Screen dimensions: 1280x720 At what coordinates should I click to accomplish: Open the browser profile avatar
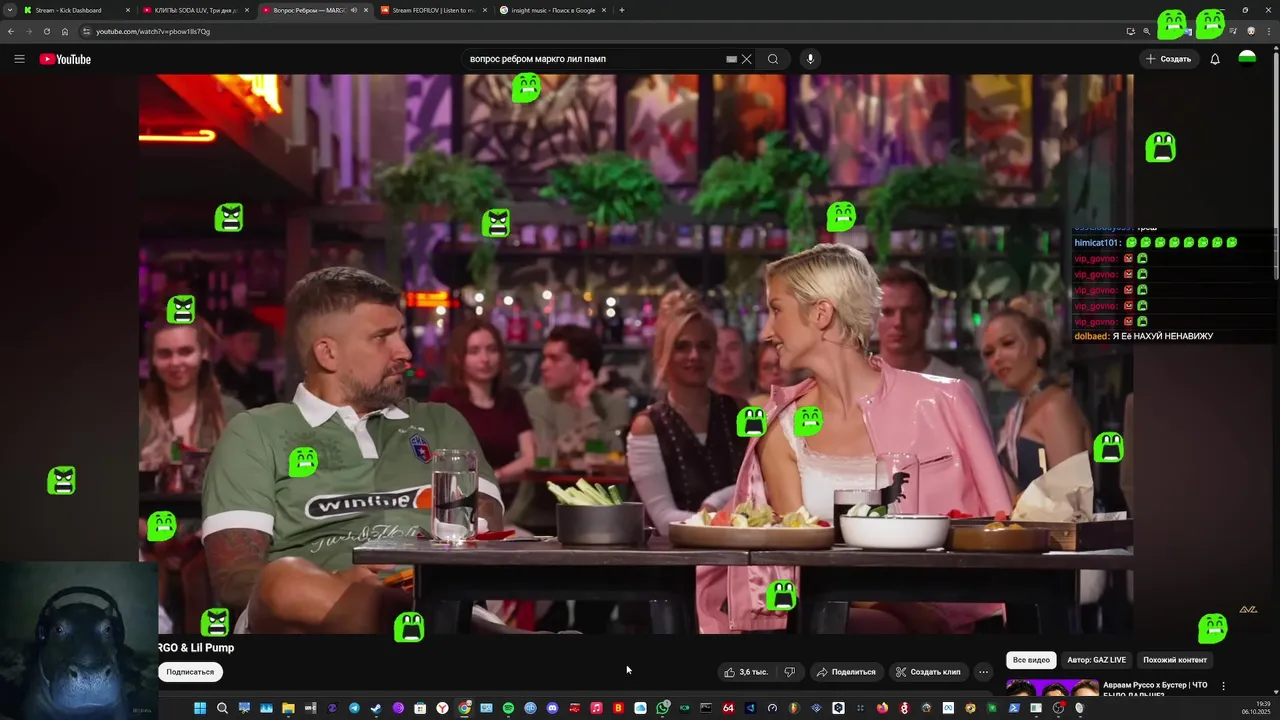[x=1251, y=31]
